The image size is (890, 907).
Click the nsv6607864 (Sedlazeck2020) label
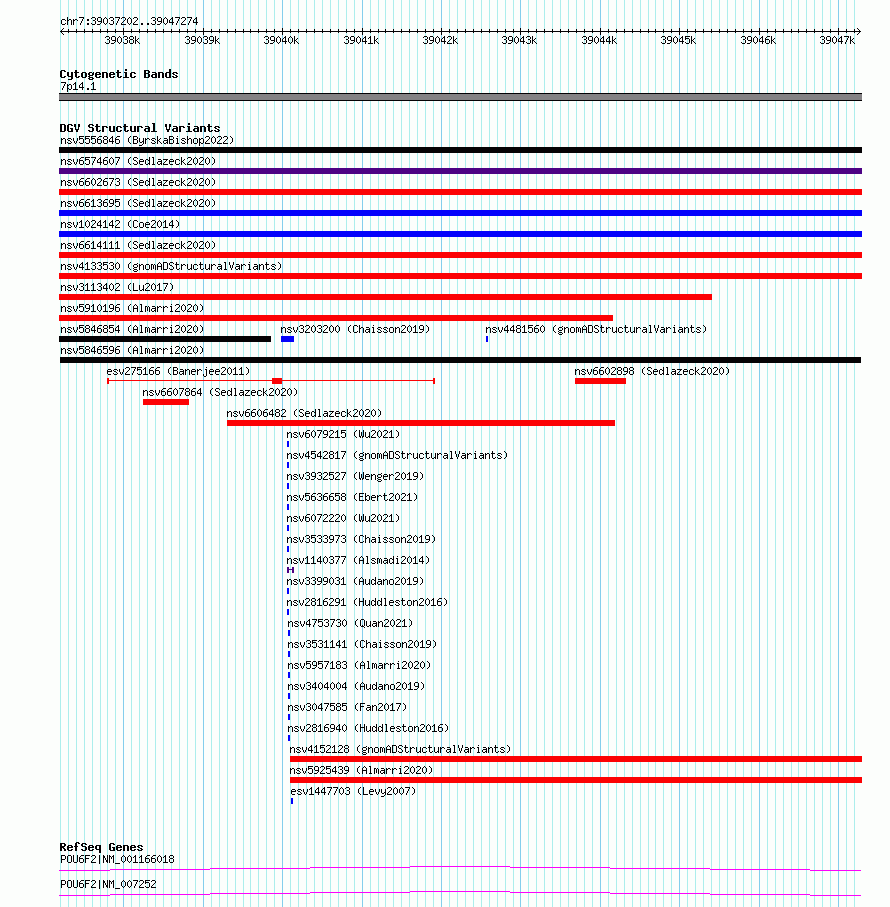220,392
